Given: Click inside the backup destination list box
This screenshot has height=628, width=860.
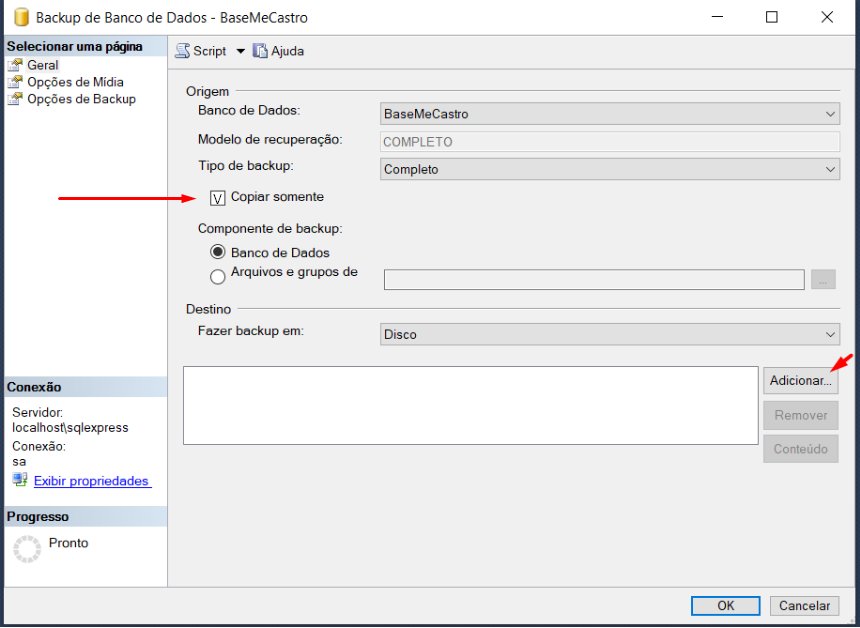Looking at the screenshot, I should [x=470, y=405].
